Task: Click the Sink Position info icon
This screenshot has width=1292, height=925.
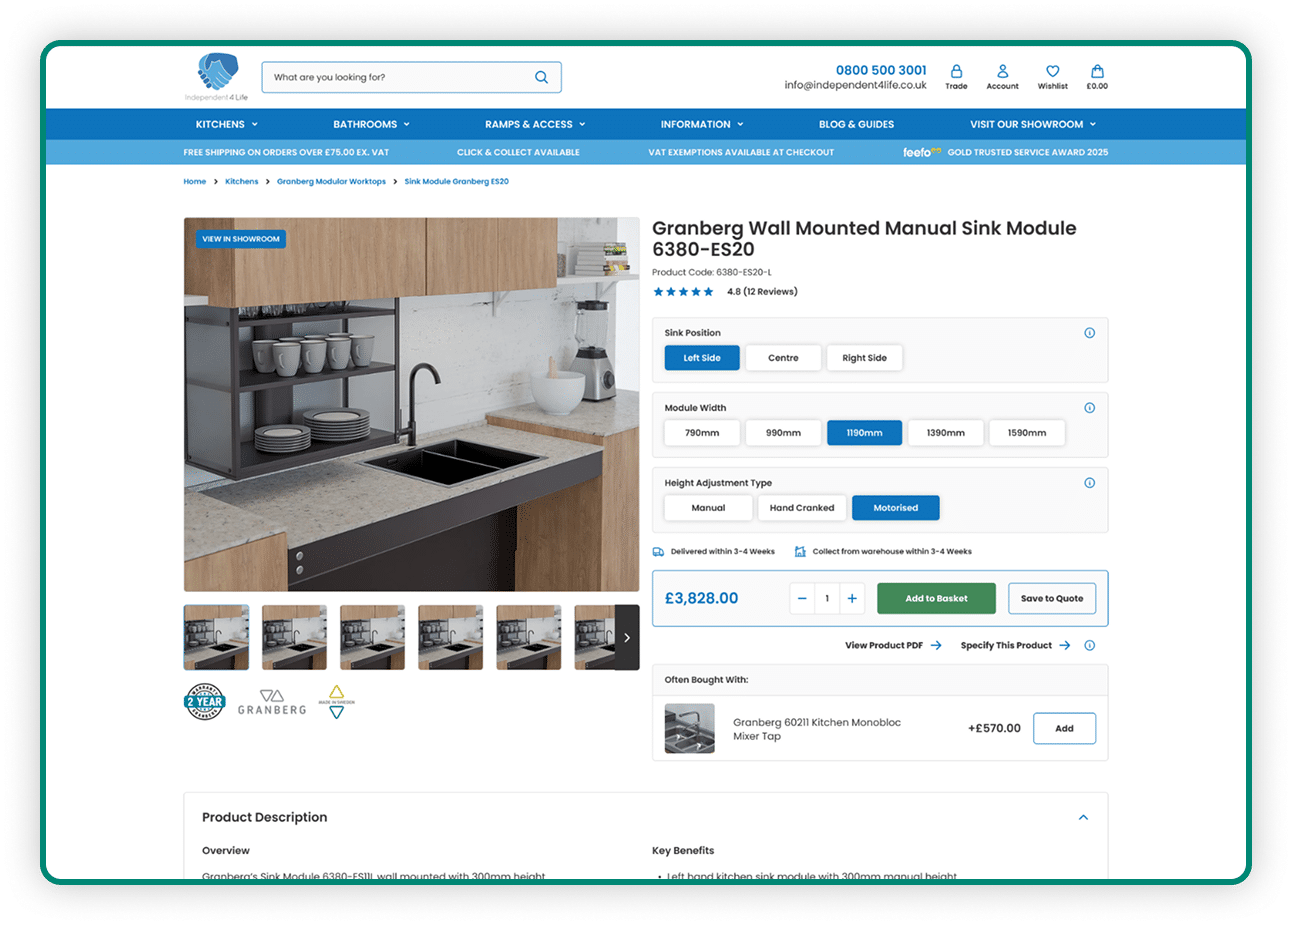Action: (1089, 333)
